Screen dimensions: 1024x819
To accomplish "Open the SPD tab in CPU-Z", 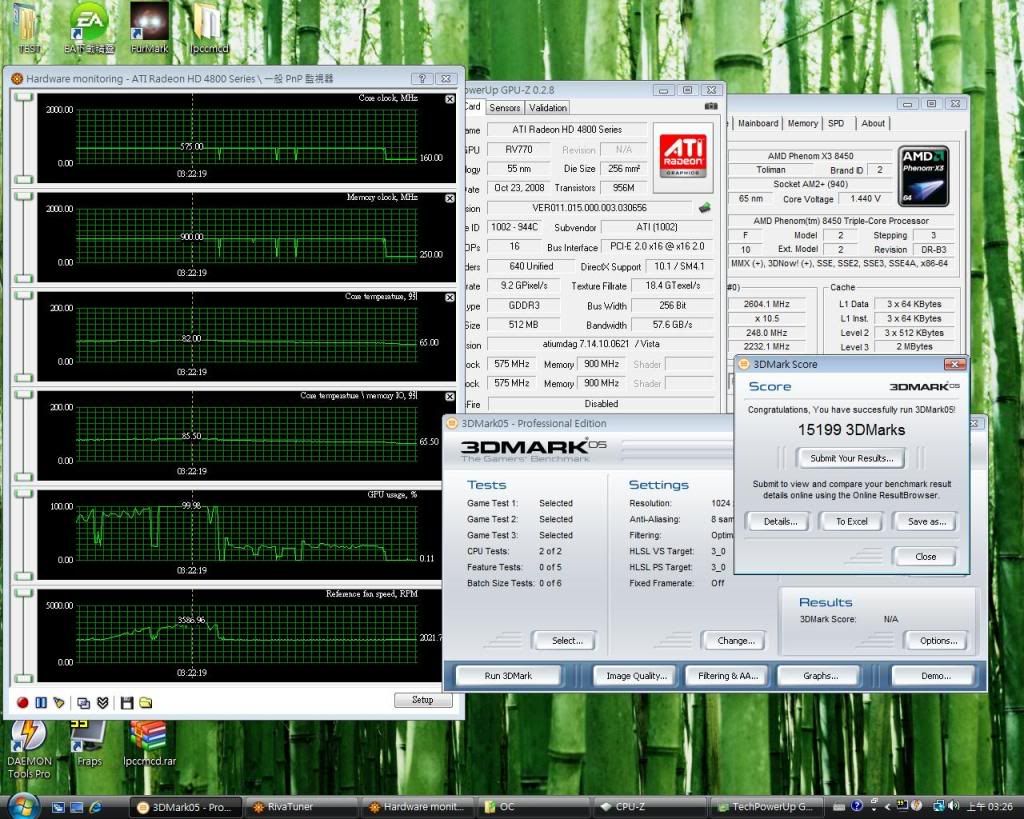I will (836, 123).
